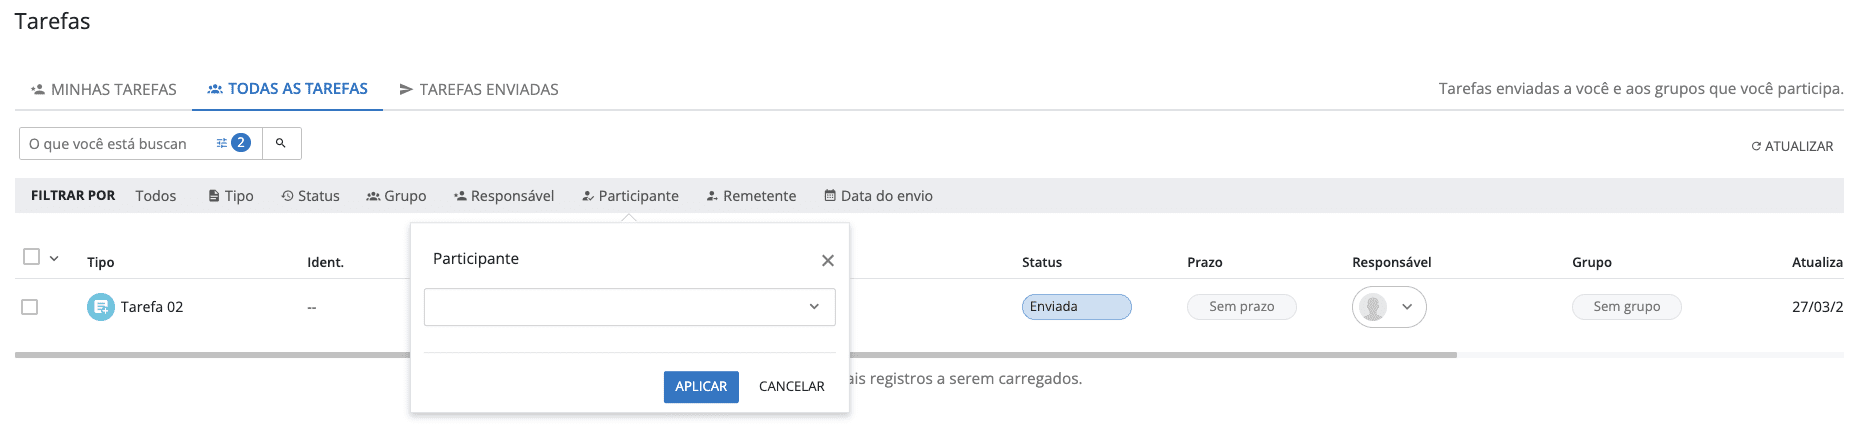Viewport: 1857px width, 427px height.
Task: Check the Tarefa 02 row checkbox
Action: coord(30,307)
